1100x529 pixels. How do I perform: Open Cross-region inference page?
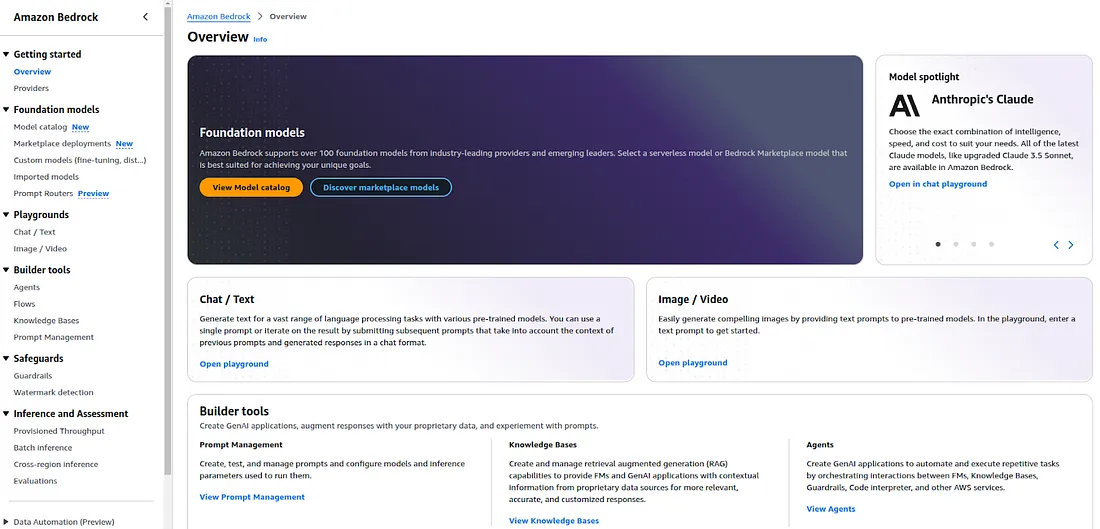click(x=55, y=464)
